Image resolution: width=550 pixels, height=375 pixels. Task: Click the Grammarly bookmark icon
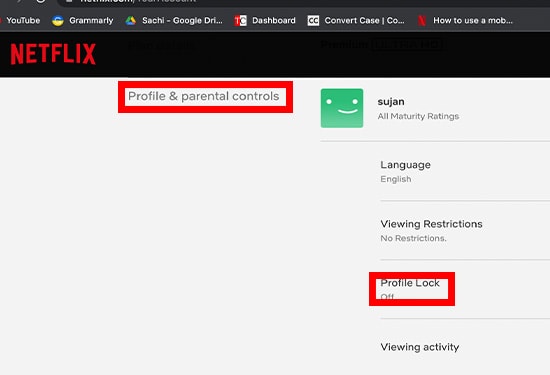point(58,21)
